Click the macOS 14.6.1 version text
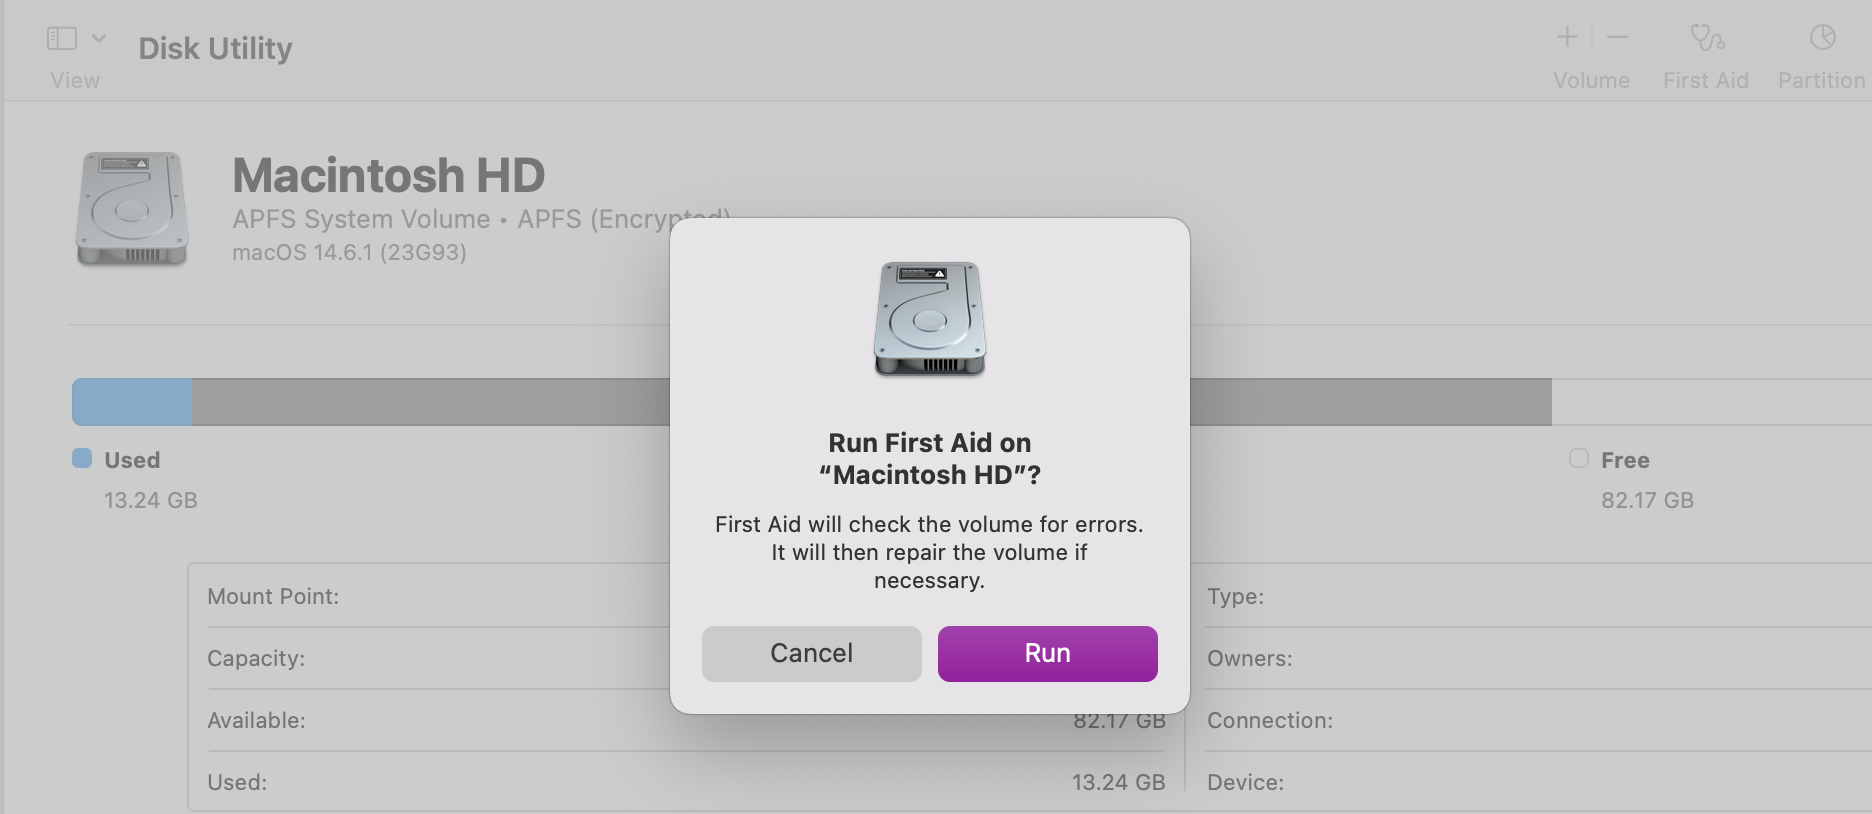Viewport: 1872px width, 814px height. [x=350, y=252]
